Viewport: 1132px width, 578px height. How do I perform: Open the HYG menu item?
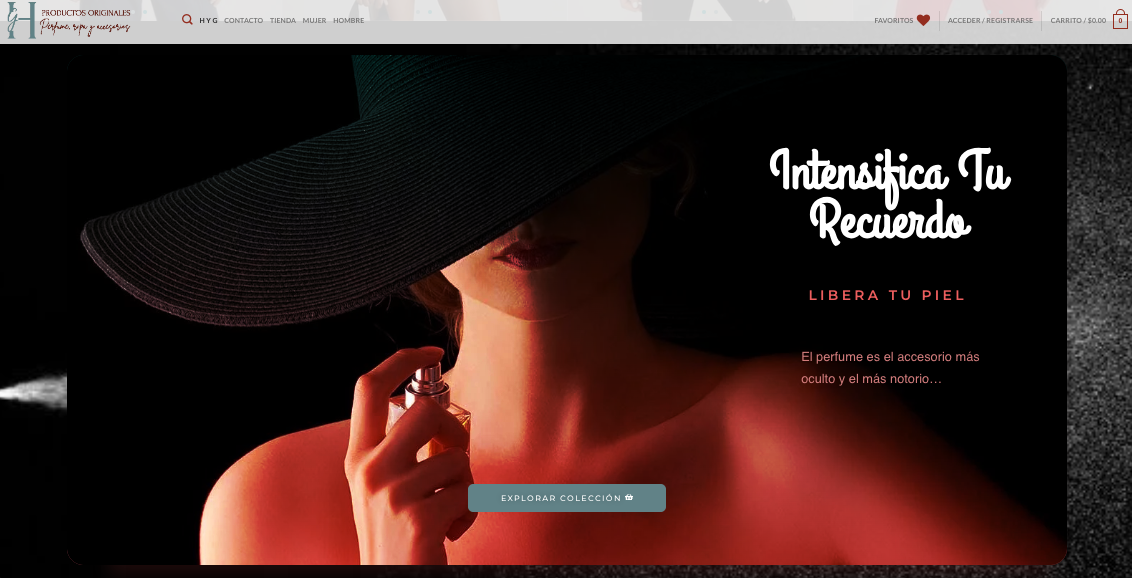coord(208,20)
